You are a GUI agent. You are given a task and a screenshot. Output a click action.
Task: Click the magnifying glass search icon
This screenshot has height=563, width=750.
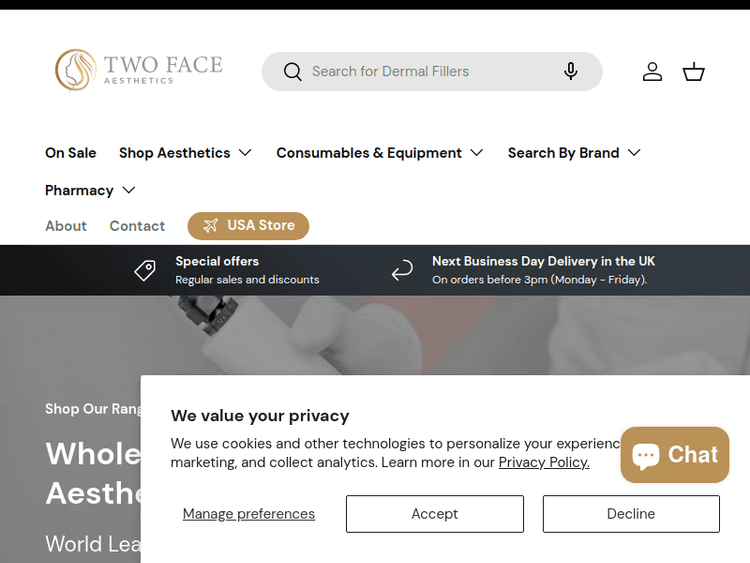pos(292,72)
